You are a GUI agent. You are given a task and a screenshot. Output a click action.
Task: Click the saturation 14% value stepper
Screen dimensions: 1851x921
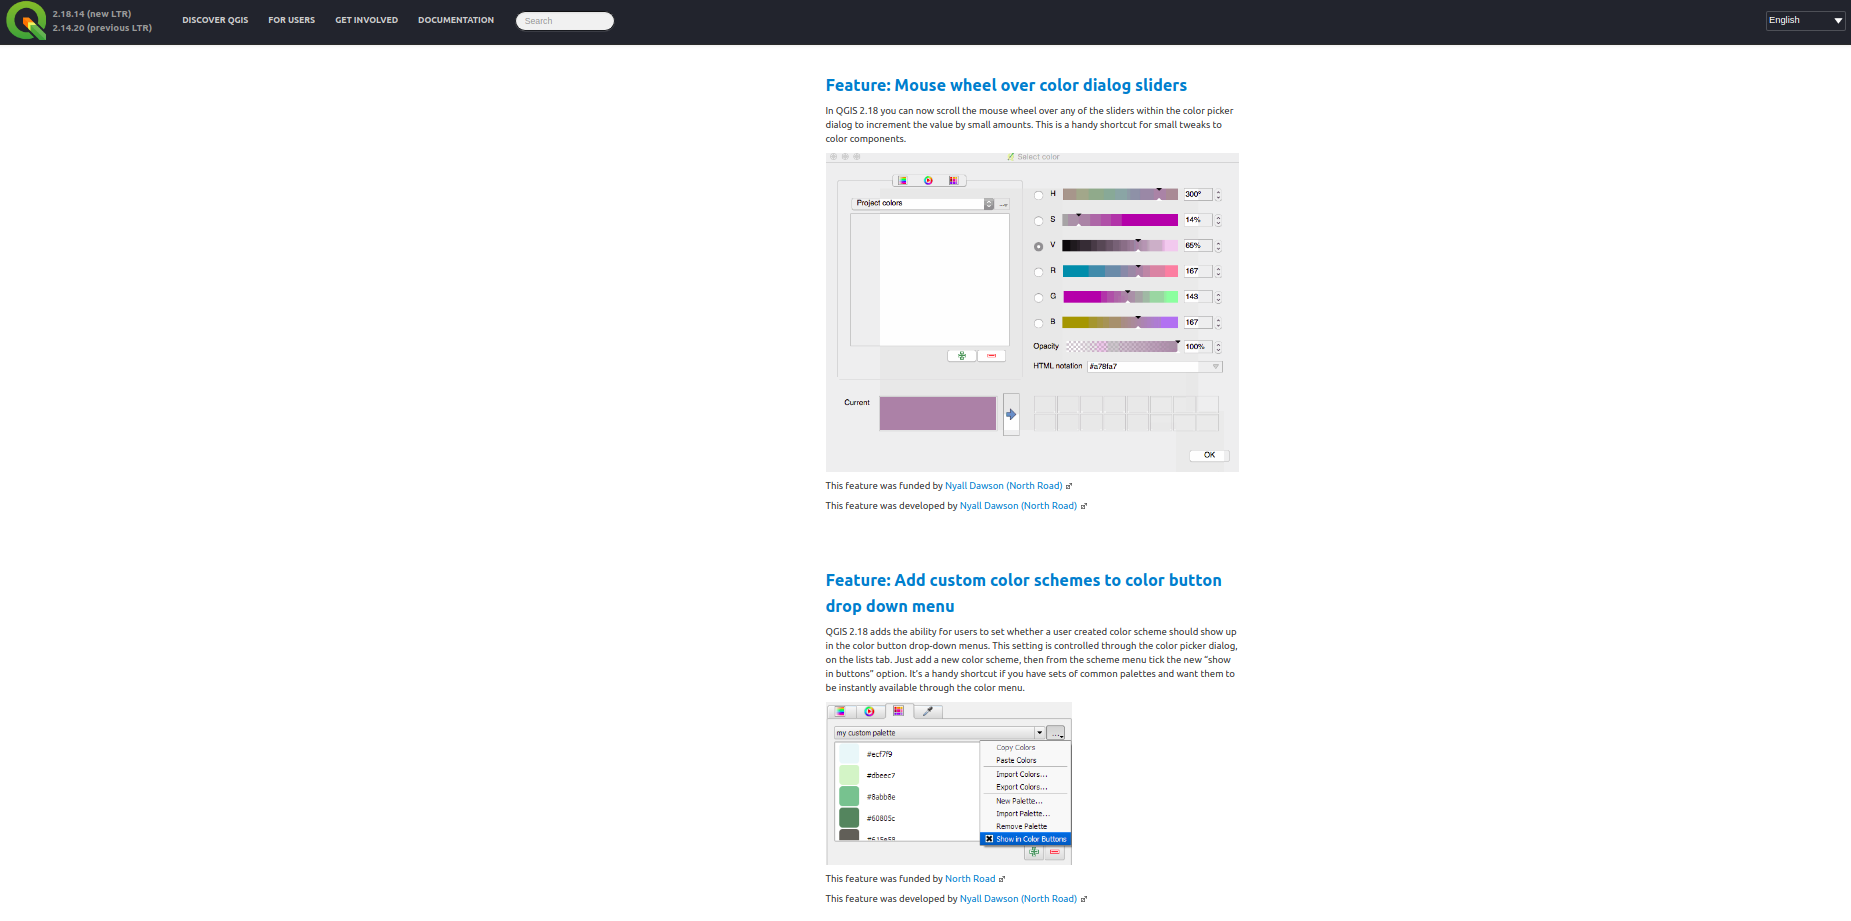1218,221
